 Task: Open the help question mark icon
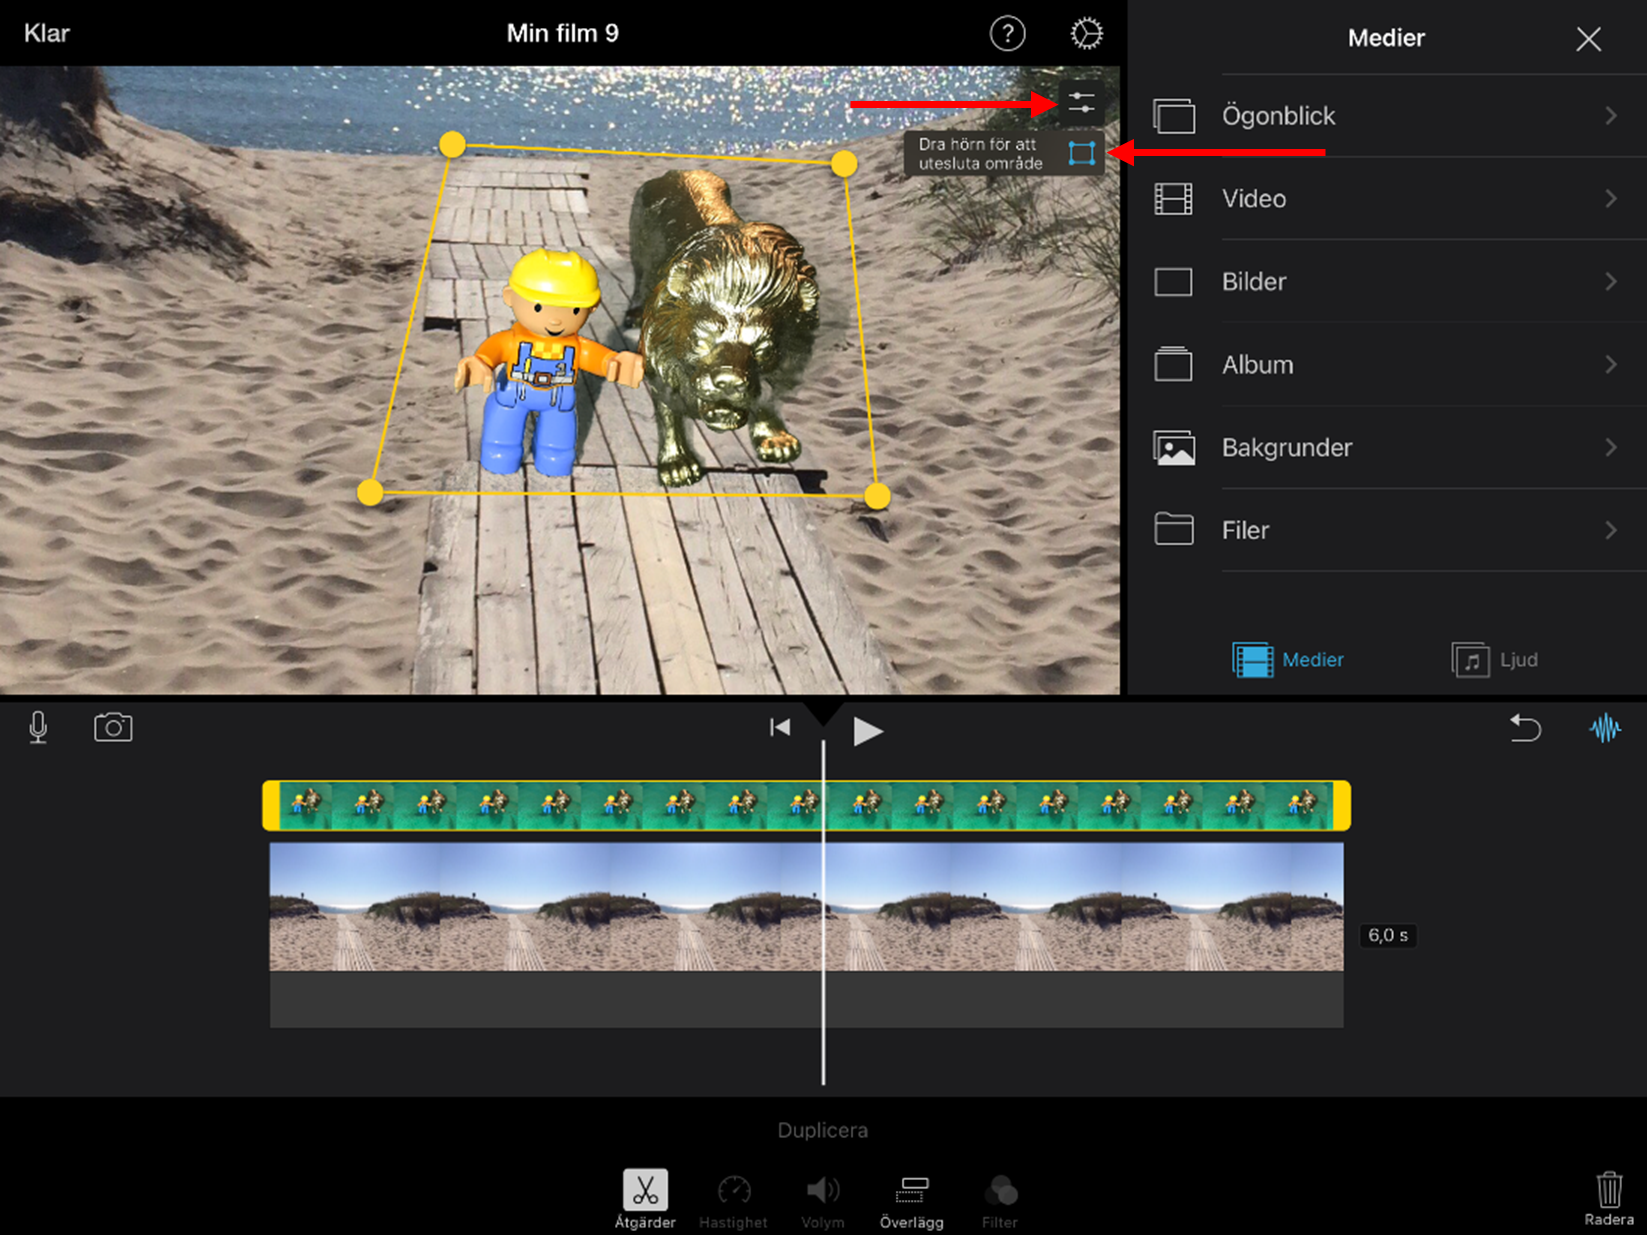tap(1007, 34)
